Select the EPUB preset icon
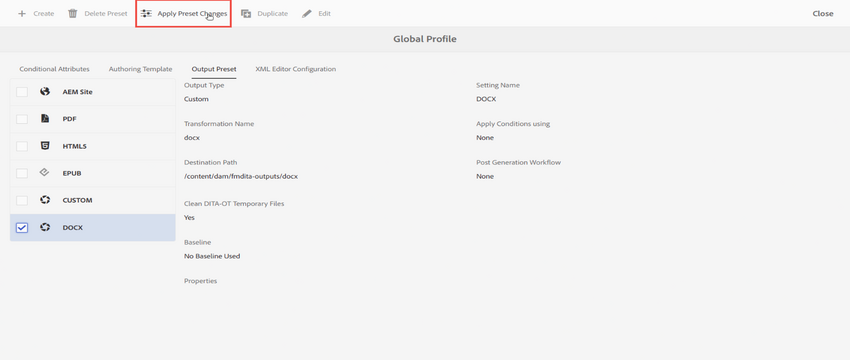The image size is (850, 360). (45, 173)
